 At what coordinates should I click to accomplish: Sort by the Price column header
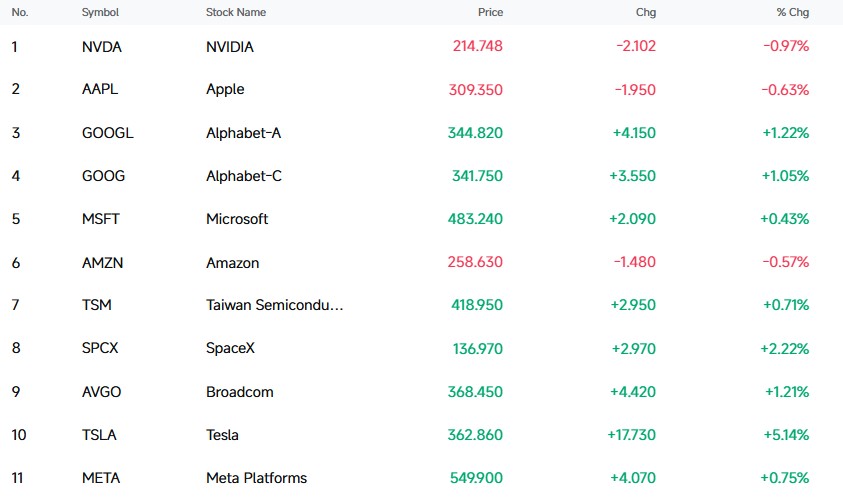490,12
